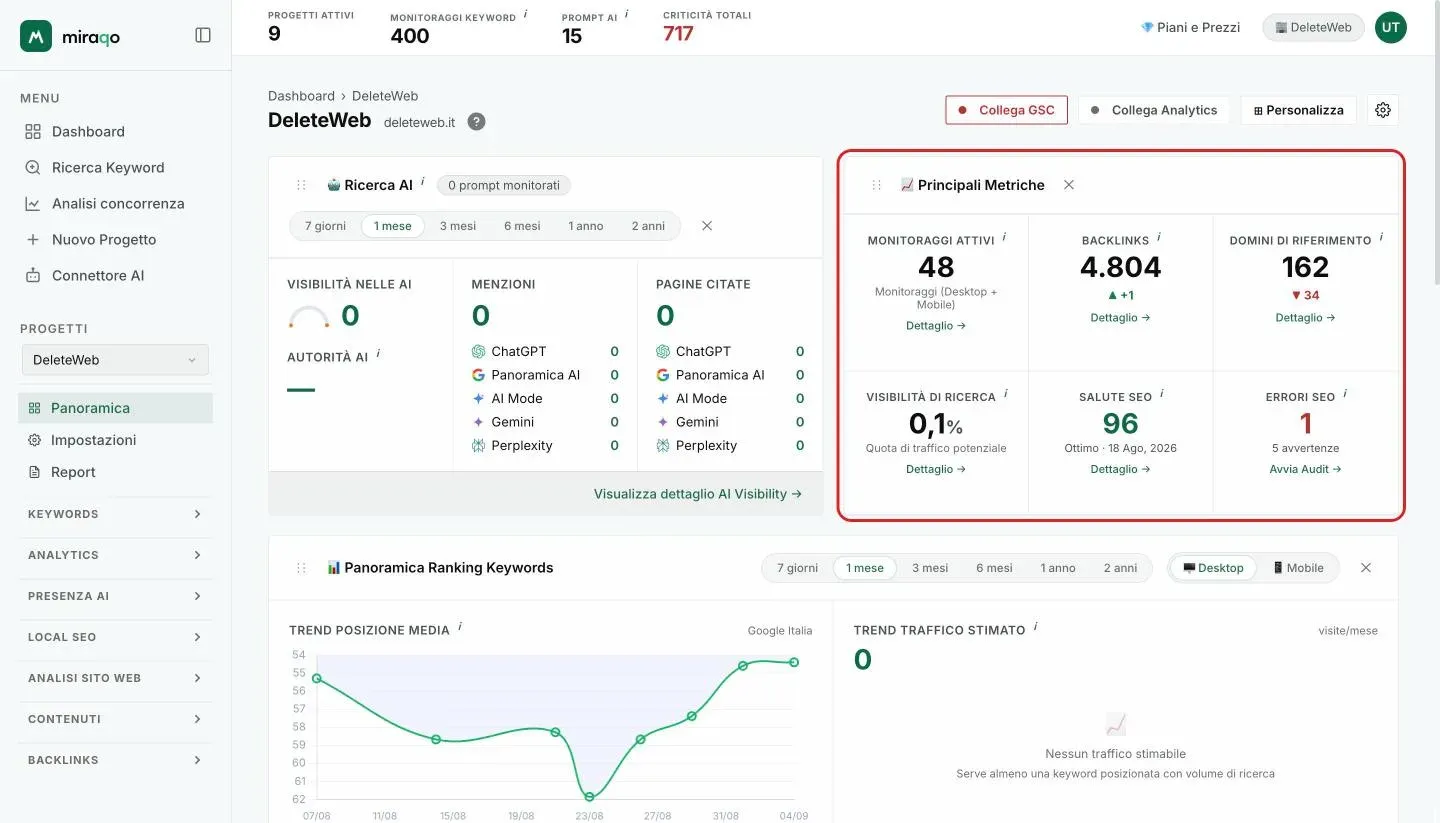1440x823 pixels.
Task: Click info icon next to Errori SEO
Action: point(1345,394)
